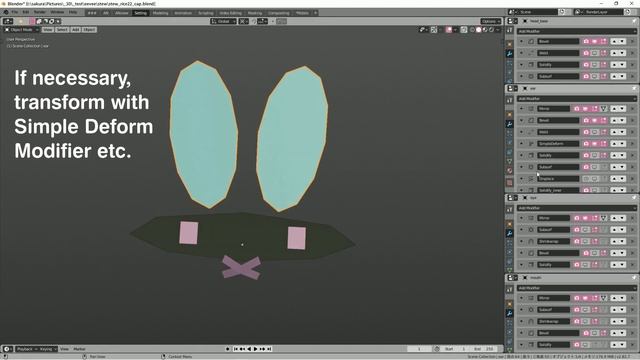Toggle SimpleDeform viewport display
640x360 pixels.
pos(595,144)
